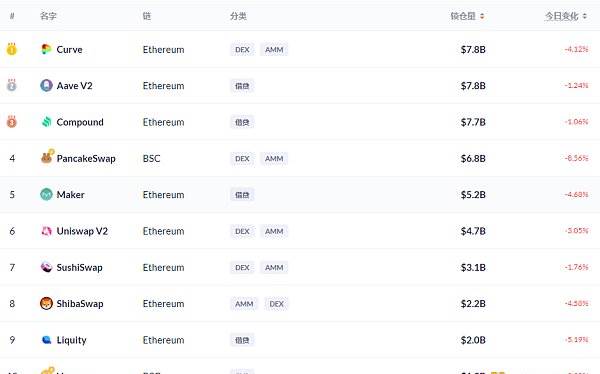
Task: Sort by the 锁仓量 column arrows
Action: (482, 16)
